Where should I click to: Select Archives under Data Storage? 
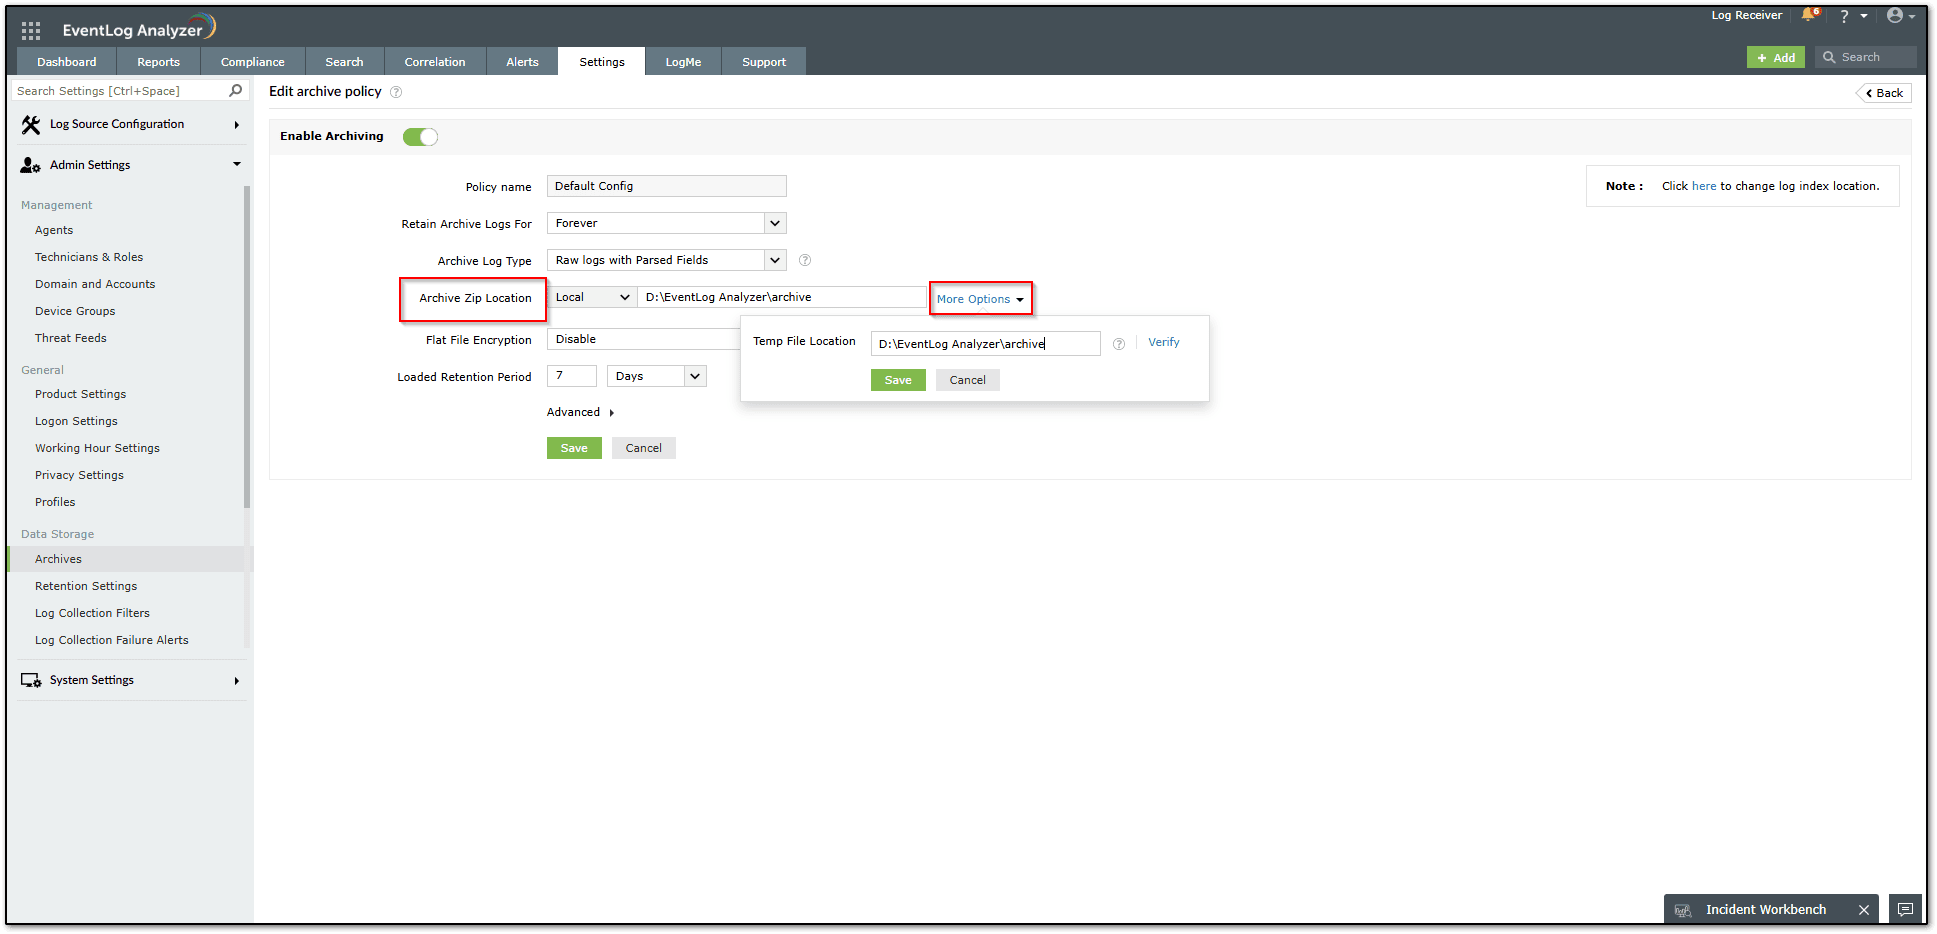tap(129, 559)
